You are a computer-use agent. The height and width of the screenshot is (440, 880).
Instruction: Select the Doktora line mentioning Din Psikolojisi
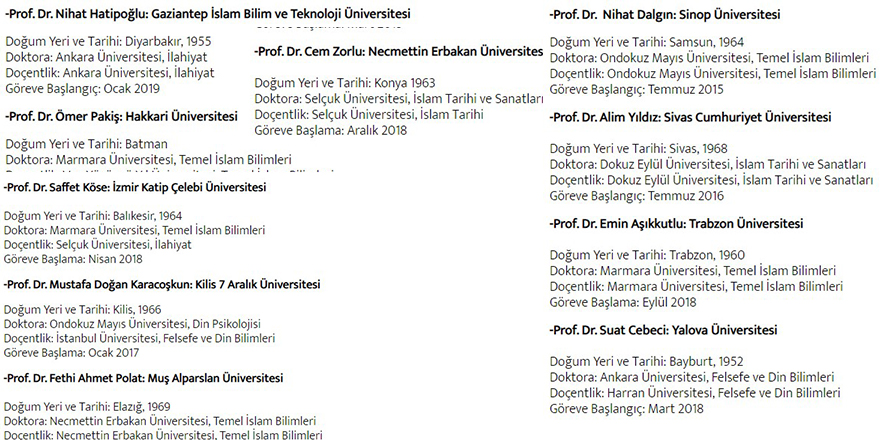pos(131,324)
